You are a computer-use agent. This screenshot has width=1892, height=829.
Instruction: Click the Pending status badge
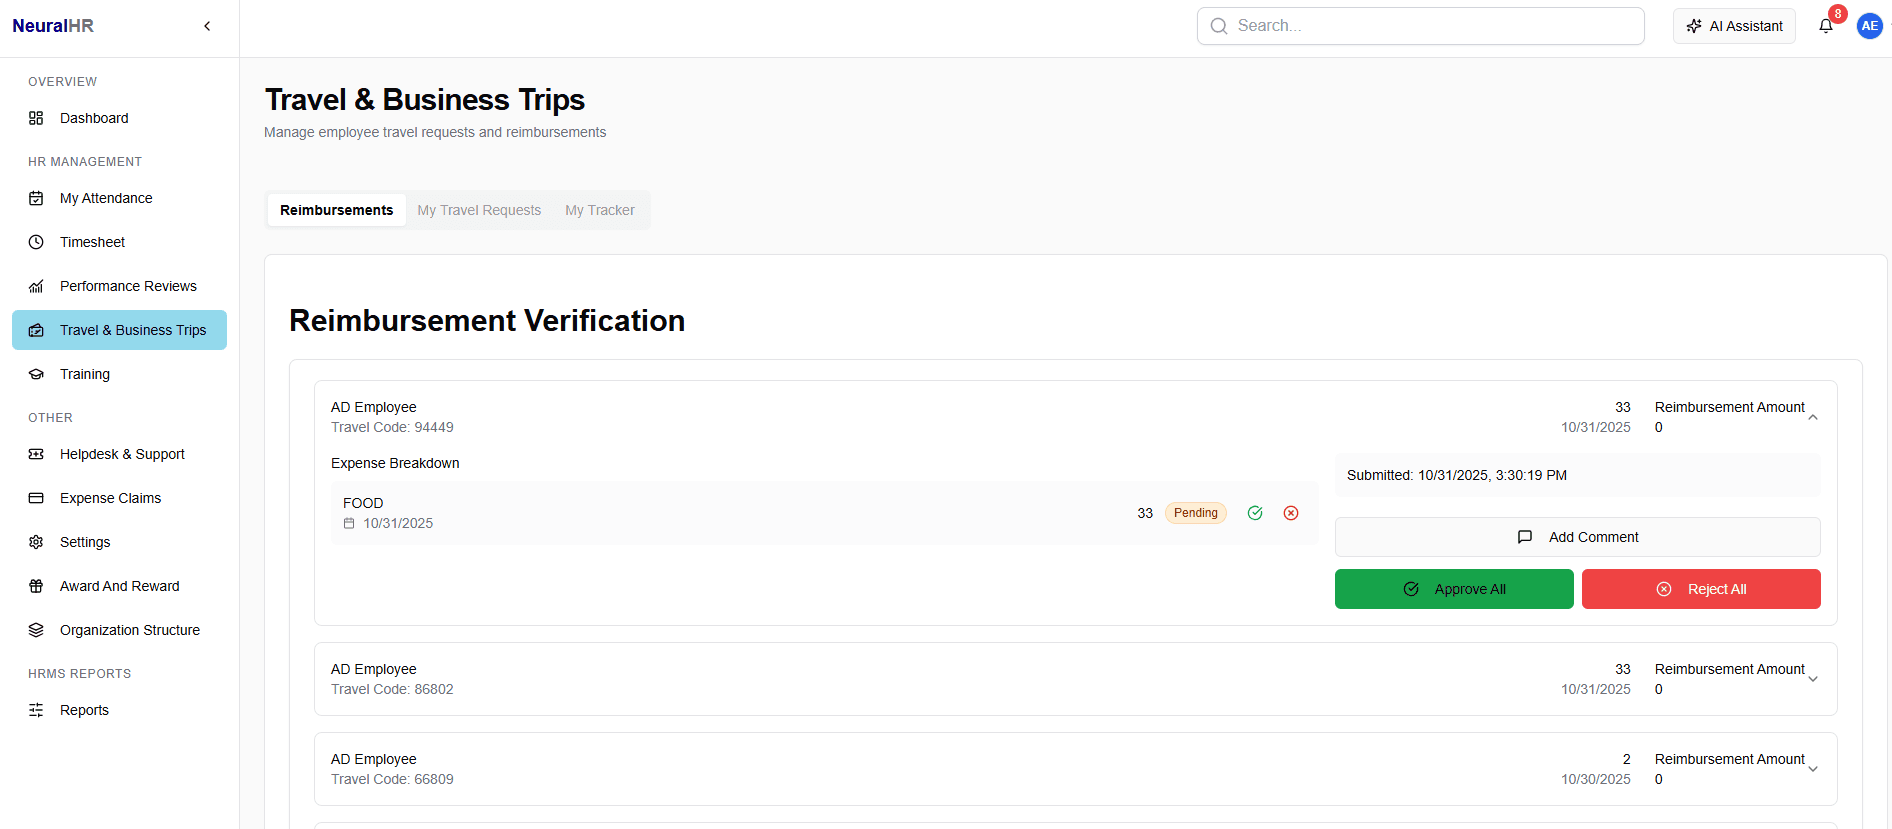tap(1196, 513)
